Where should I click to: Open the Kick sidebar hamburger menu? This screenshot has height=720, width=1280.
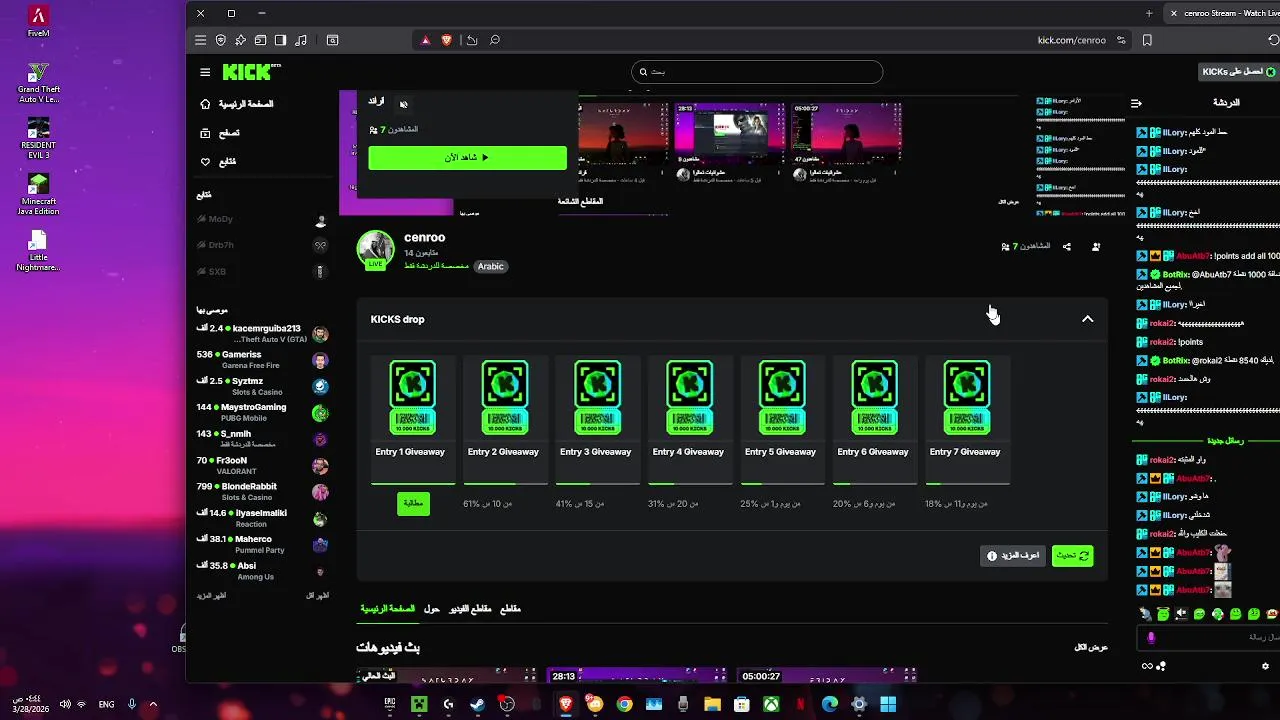coord(205,72)
